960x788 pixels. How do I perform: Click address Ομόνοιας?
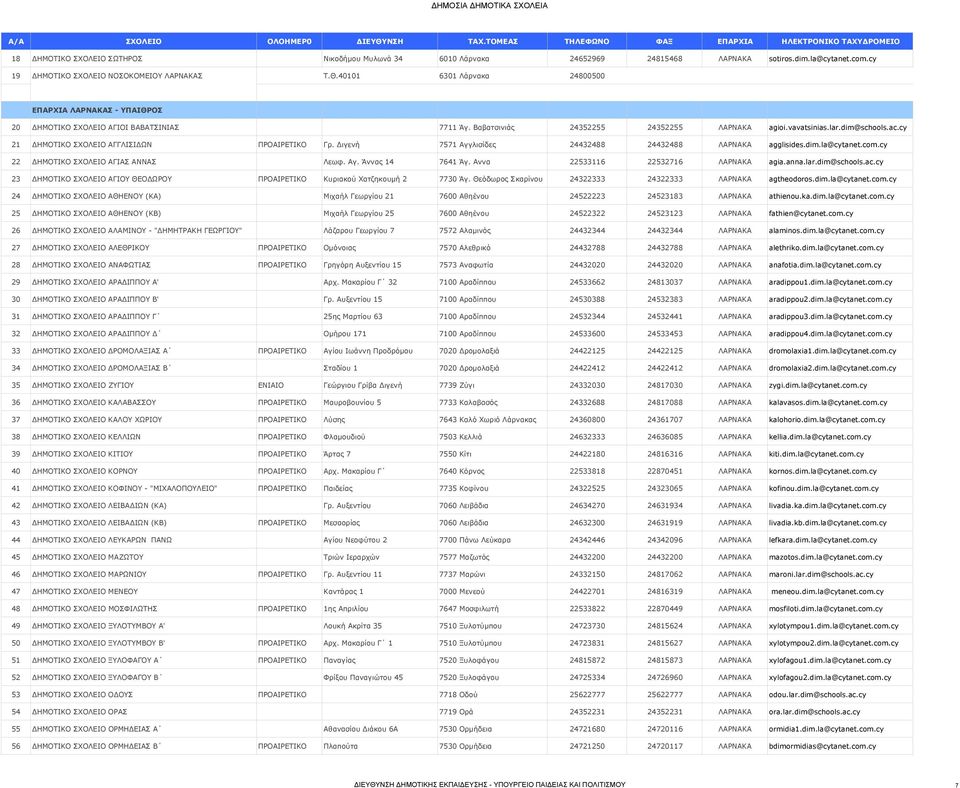pyautogui.click(x=339, y=247)
